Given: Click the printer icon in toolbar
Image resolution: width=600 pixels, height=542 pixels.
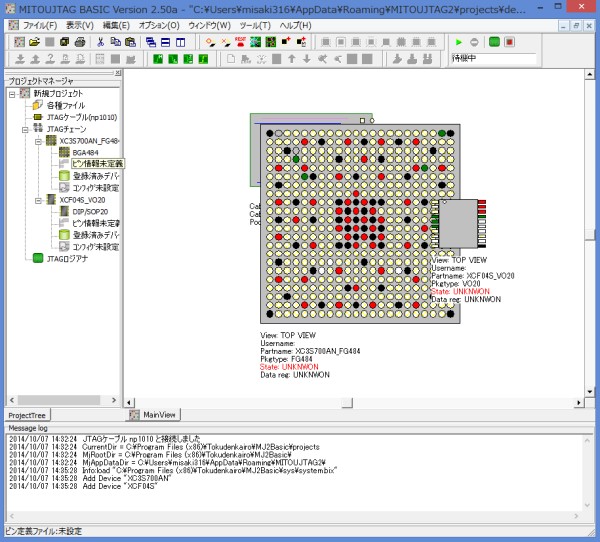Looking at the screenshot, I should pos(78,42).
